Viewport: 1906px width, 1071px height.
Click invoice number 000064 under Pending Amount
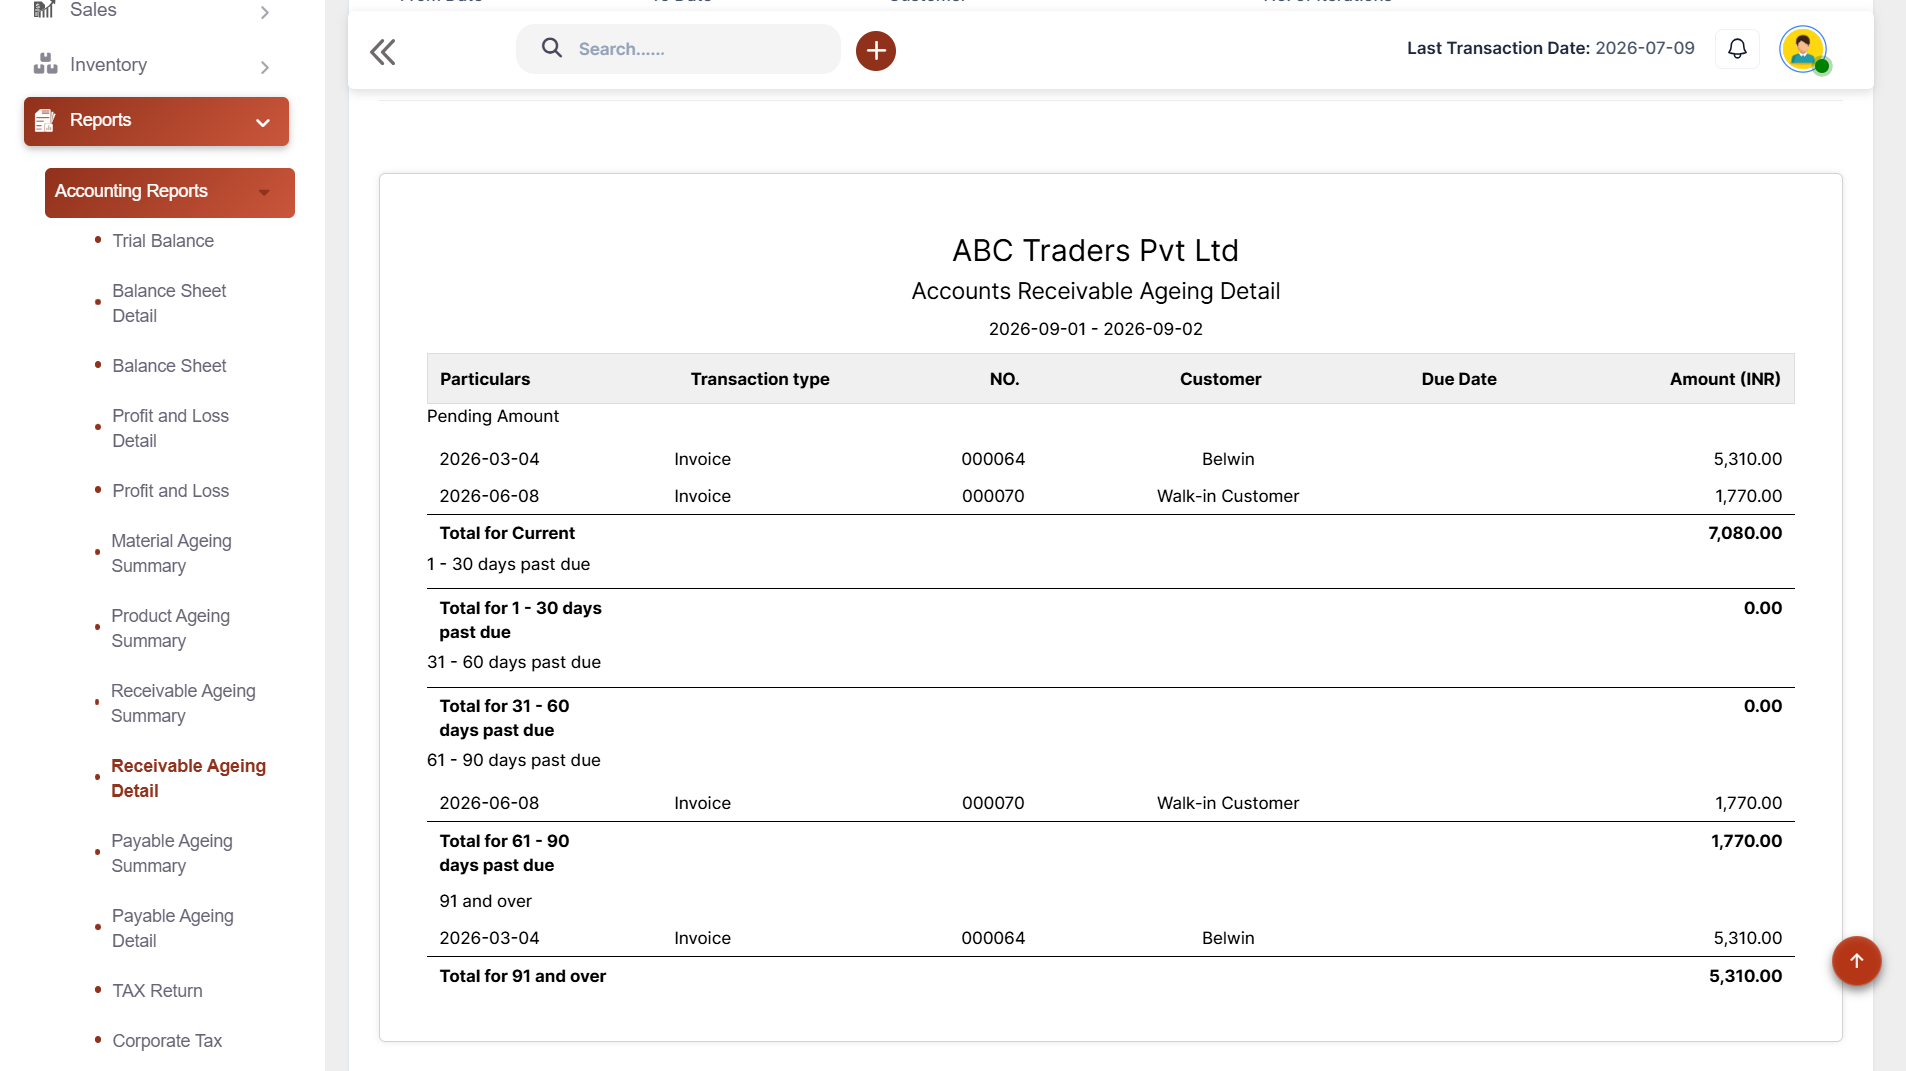(993, 459)
